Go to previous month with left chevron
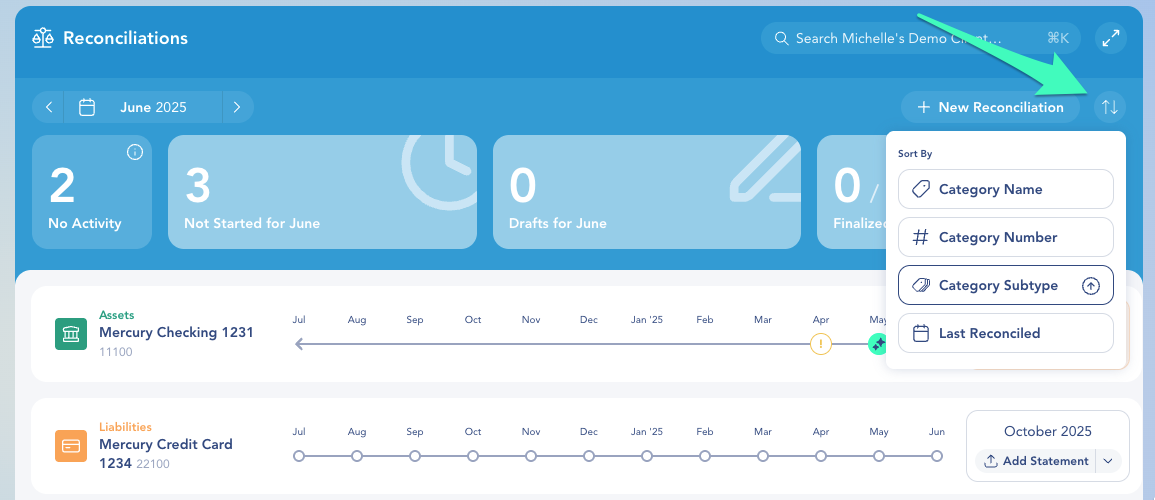Screen dimensions: 1155x500 49,107
